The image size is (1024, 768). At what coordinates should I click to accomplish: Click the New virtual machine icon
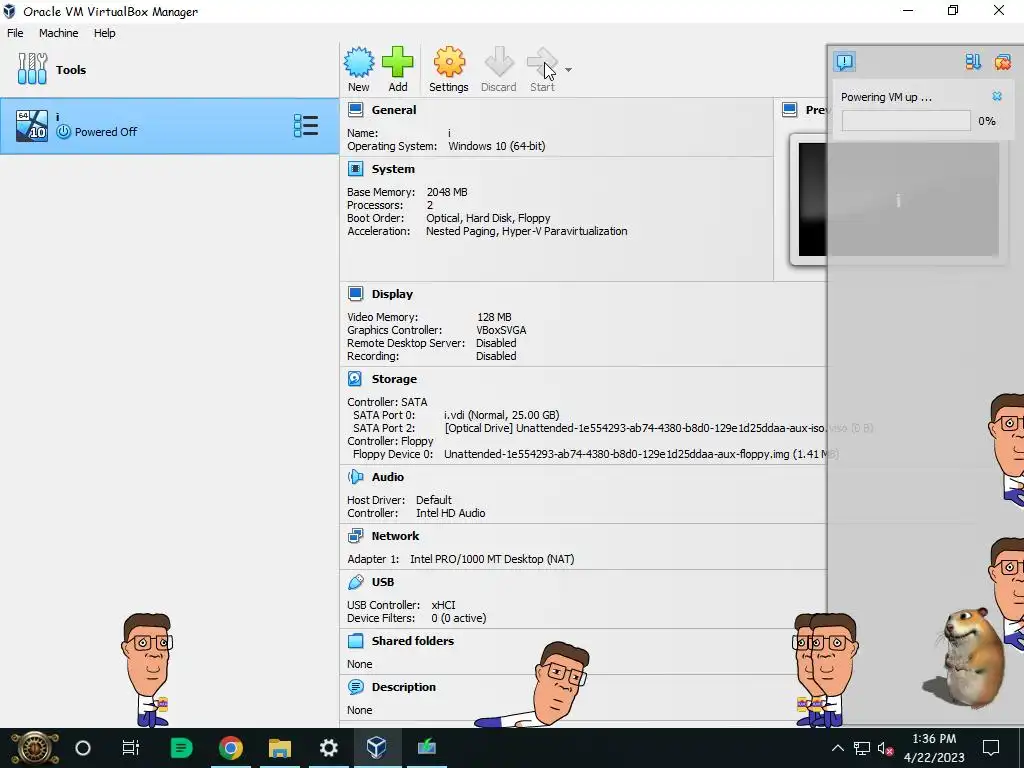[359, 62]
